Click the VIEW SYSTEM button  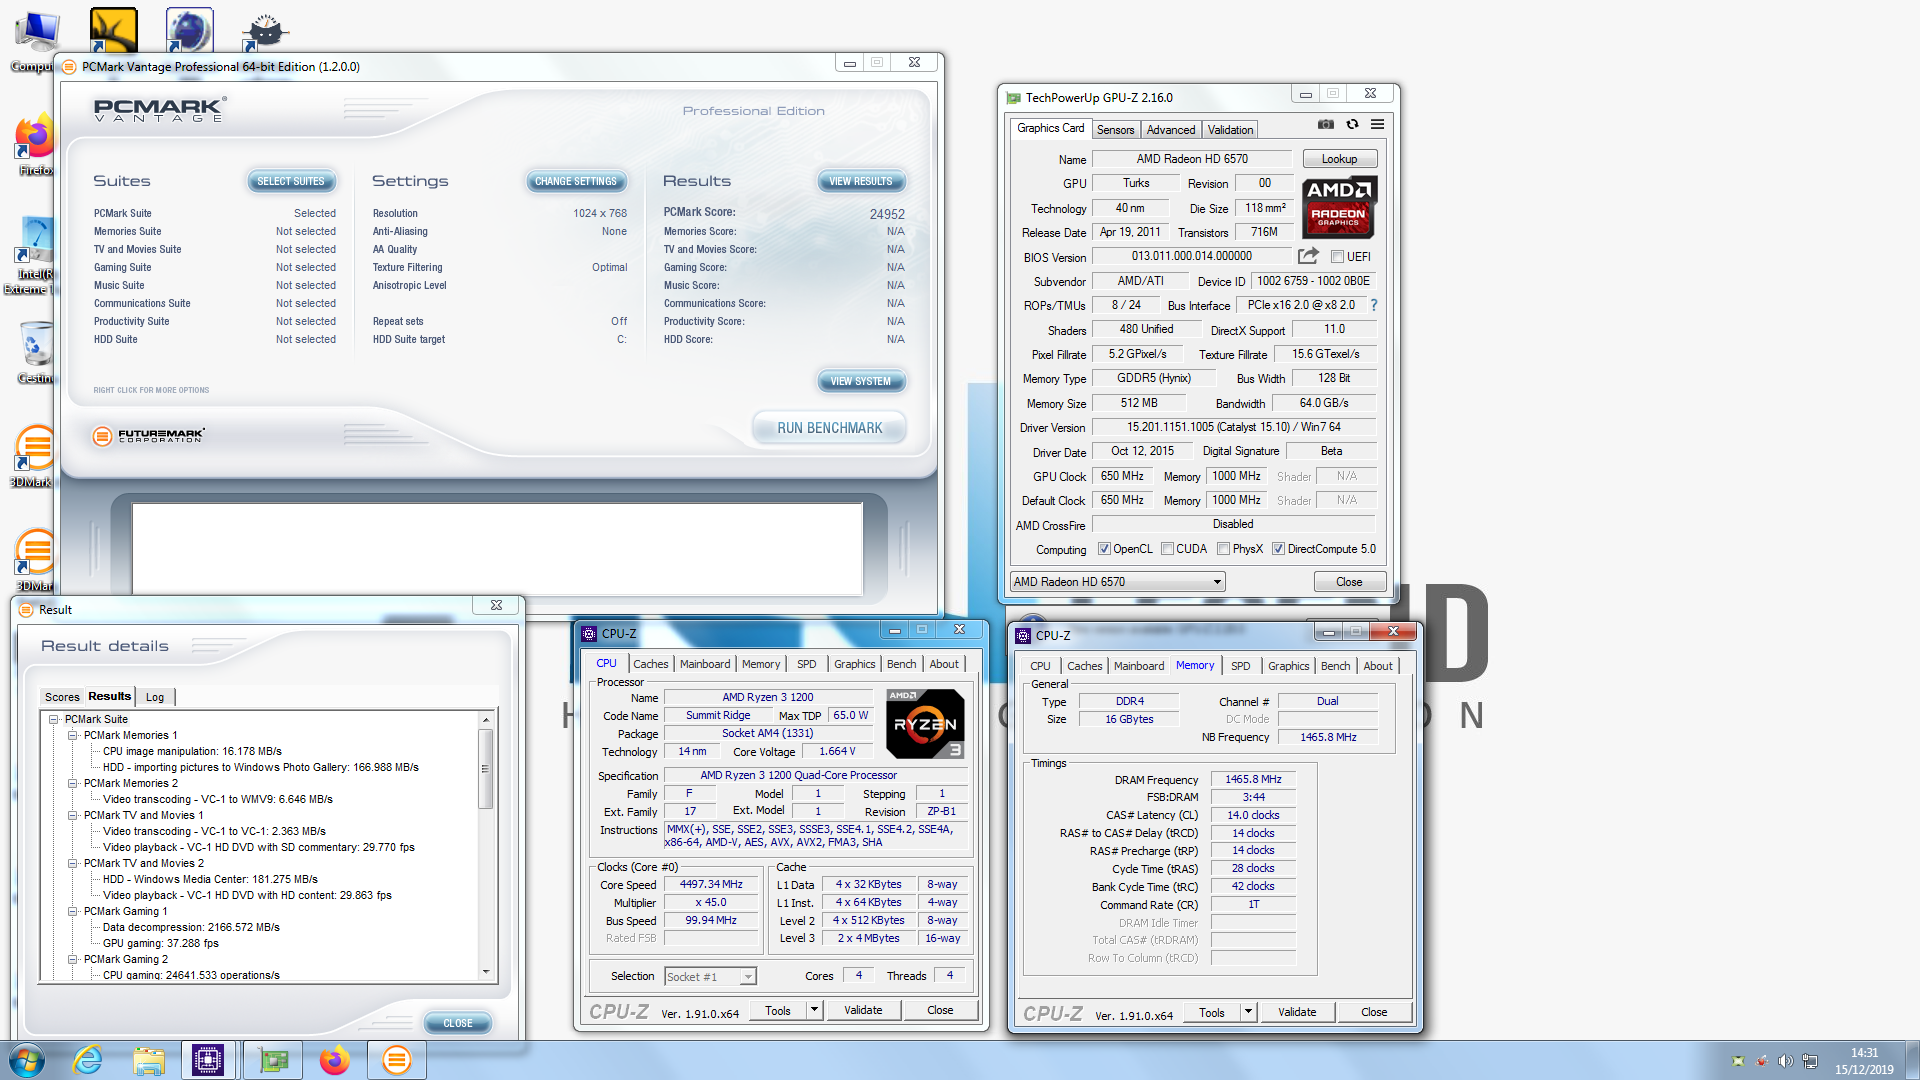pyautogui.click(x=861, y=381)
